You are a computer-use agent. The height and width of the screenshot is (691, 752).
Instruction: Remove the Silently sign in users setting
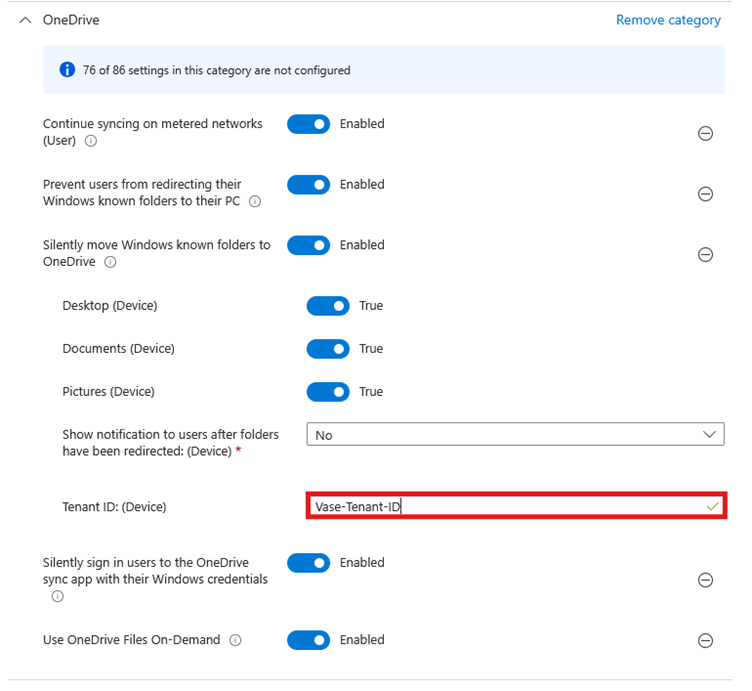click(705, 580)
